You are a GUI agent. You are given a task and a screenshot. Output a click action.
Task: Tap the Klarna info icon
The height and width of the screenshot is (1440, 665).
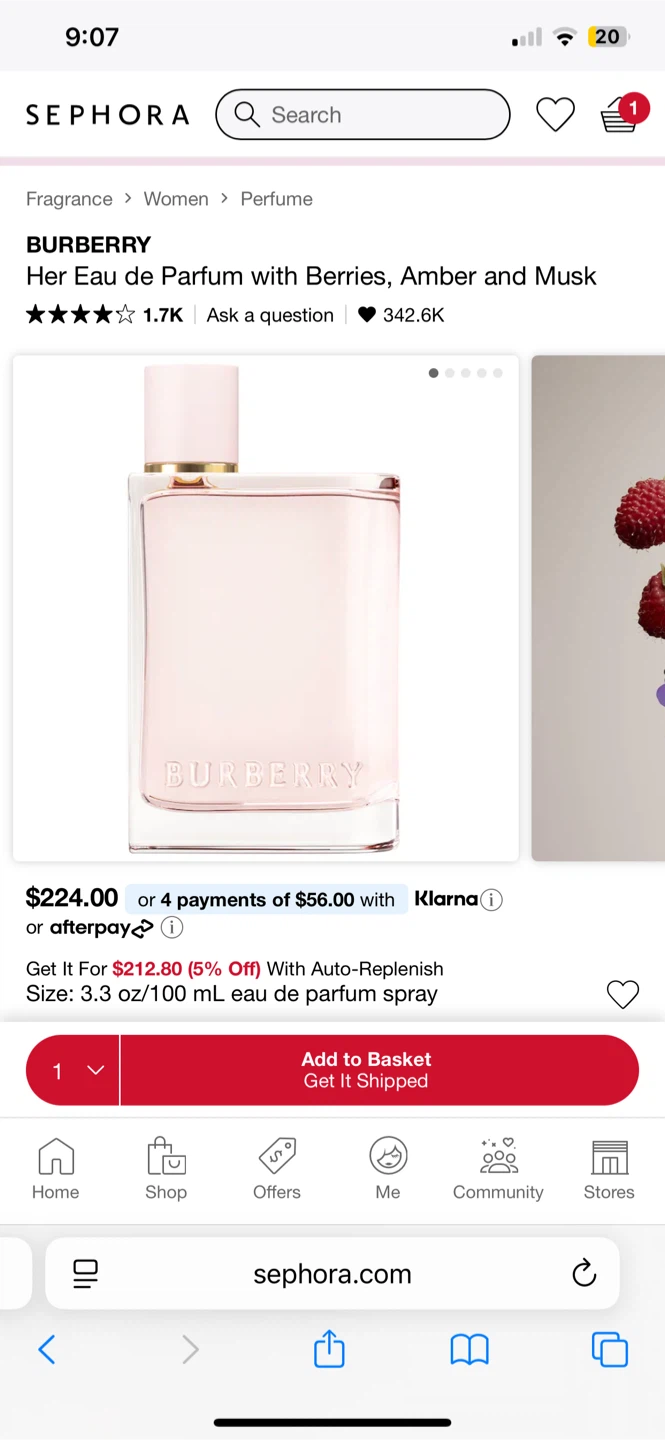click(x=491, y=900)
